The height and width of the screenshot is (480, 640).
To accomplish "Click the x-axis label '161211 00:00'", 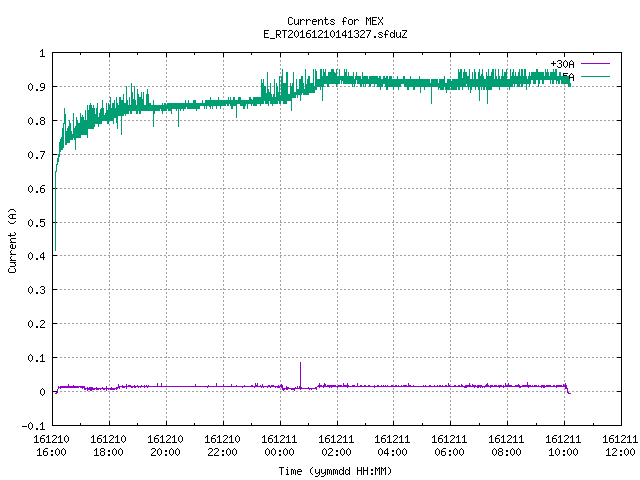I will pos(279,446).
